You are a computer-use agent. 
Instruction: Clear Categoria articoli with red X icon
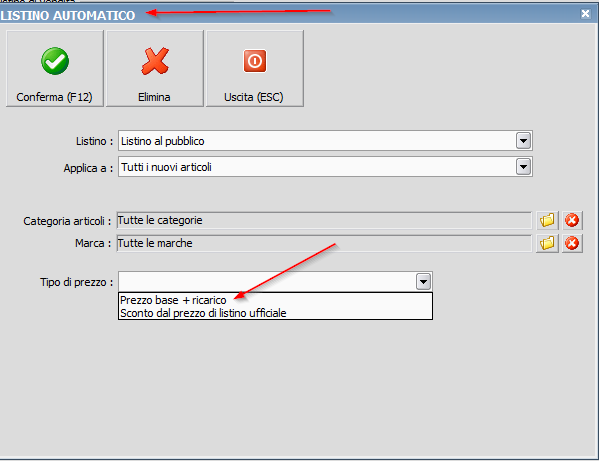572,220
